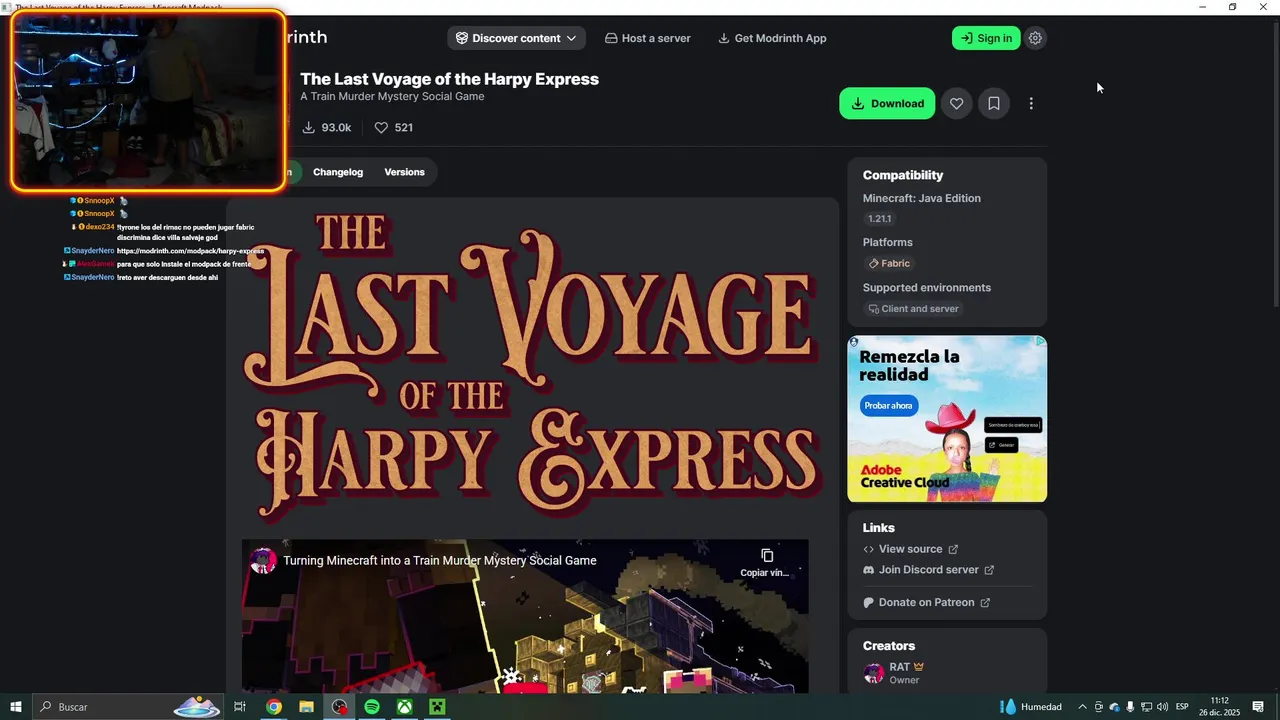Click the Compatibility heading
1280x720 pixels.
(x=903, y=175)
